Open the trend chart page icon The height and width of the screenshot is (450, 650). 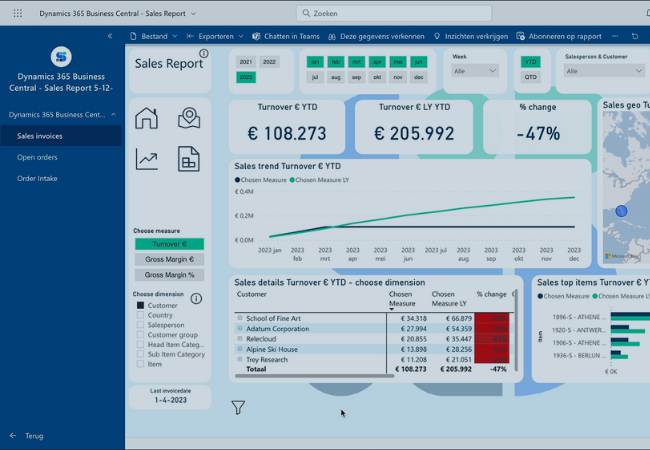click(x=146, y=160)
